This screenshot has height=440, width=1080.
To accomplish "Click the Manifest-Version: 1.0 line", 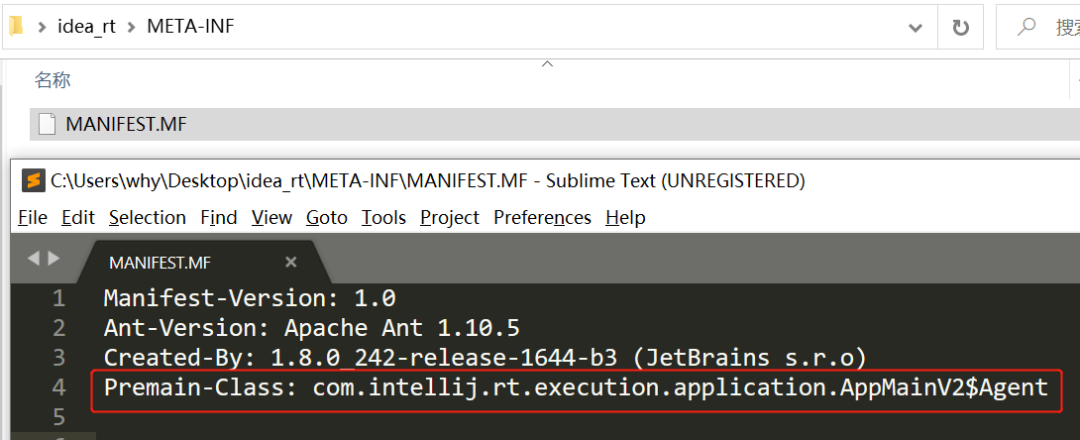I will click(249, 298).
